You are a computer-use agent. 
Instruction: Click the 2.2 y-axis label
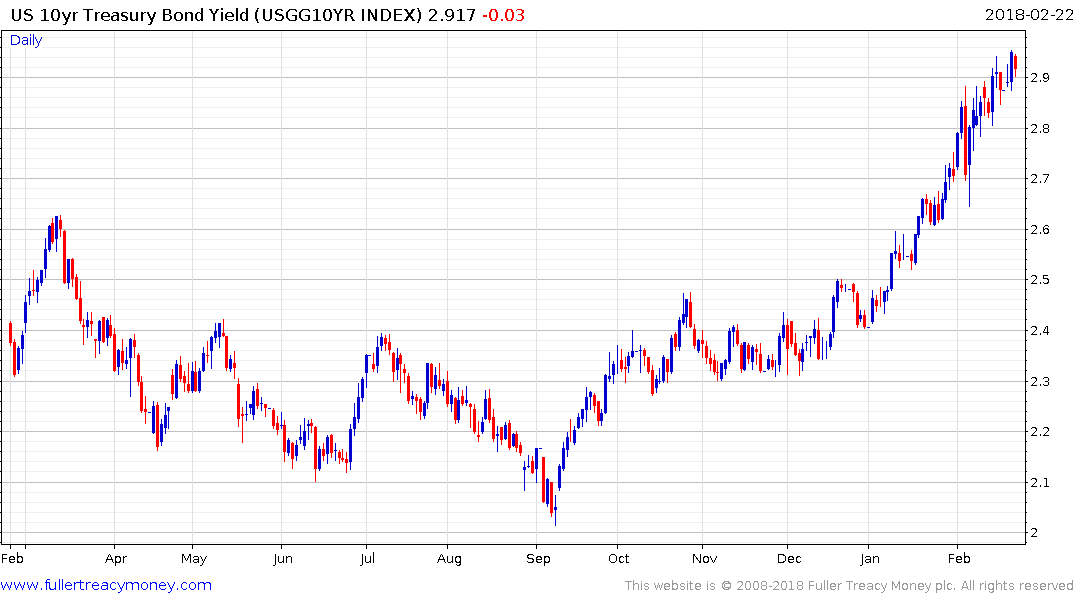point(1040,431)
